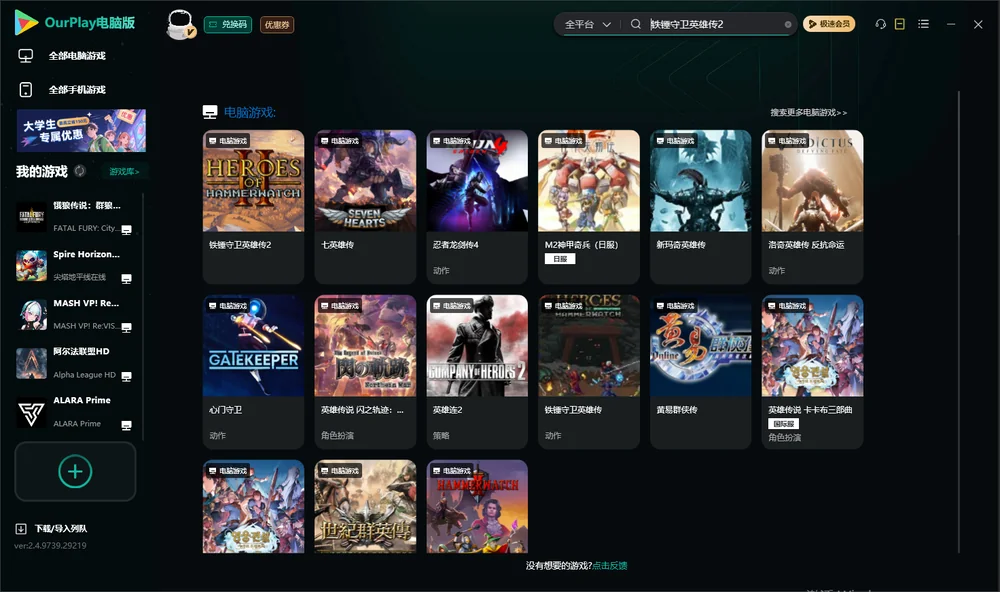
Task: Open the 洛奇英雄传 反抗命运 card
Action: click(x=812, y=207)
